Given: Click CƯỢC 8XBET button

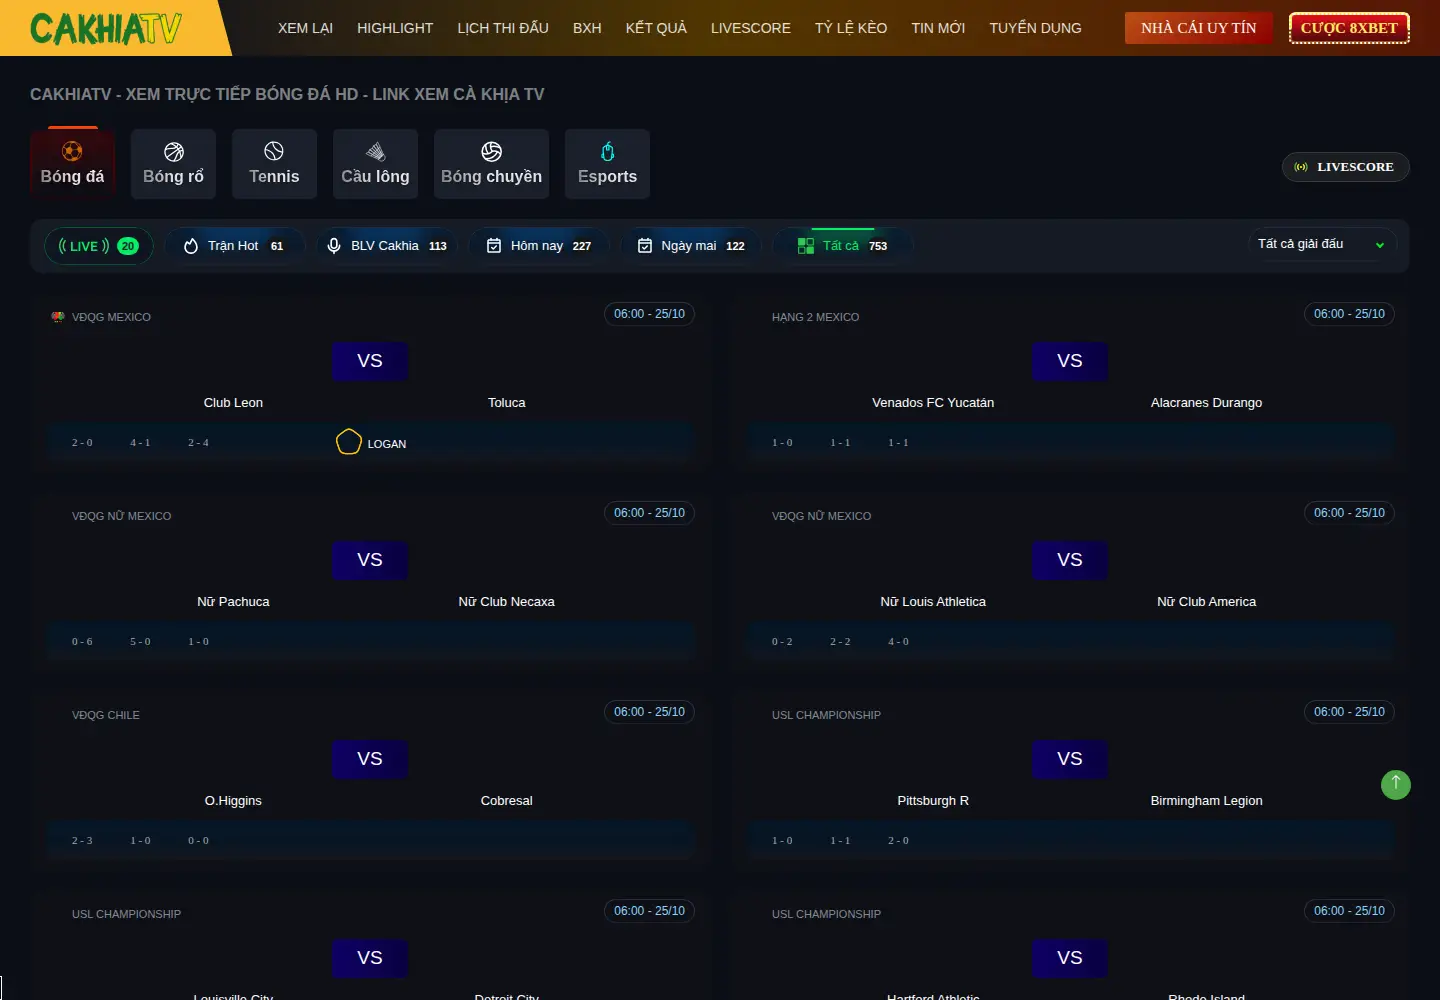Looking at the screenshot, I should click(x=1349, y=28).
